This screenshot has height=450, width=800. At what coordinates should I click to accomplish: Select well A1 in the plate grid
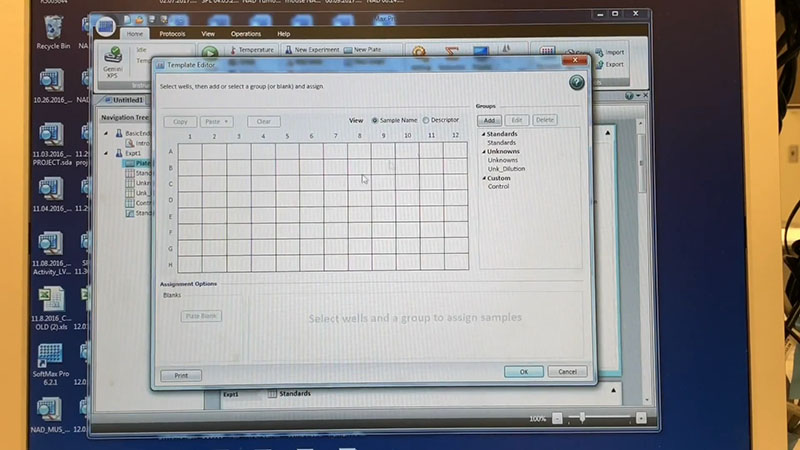(190, 152)
